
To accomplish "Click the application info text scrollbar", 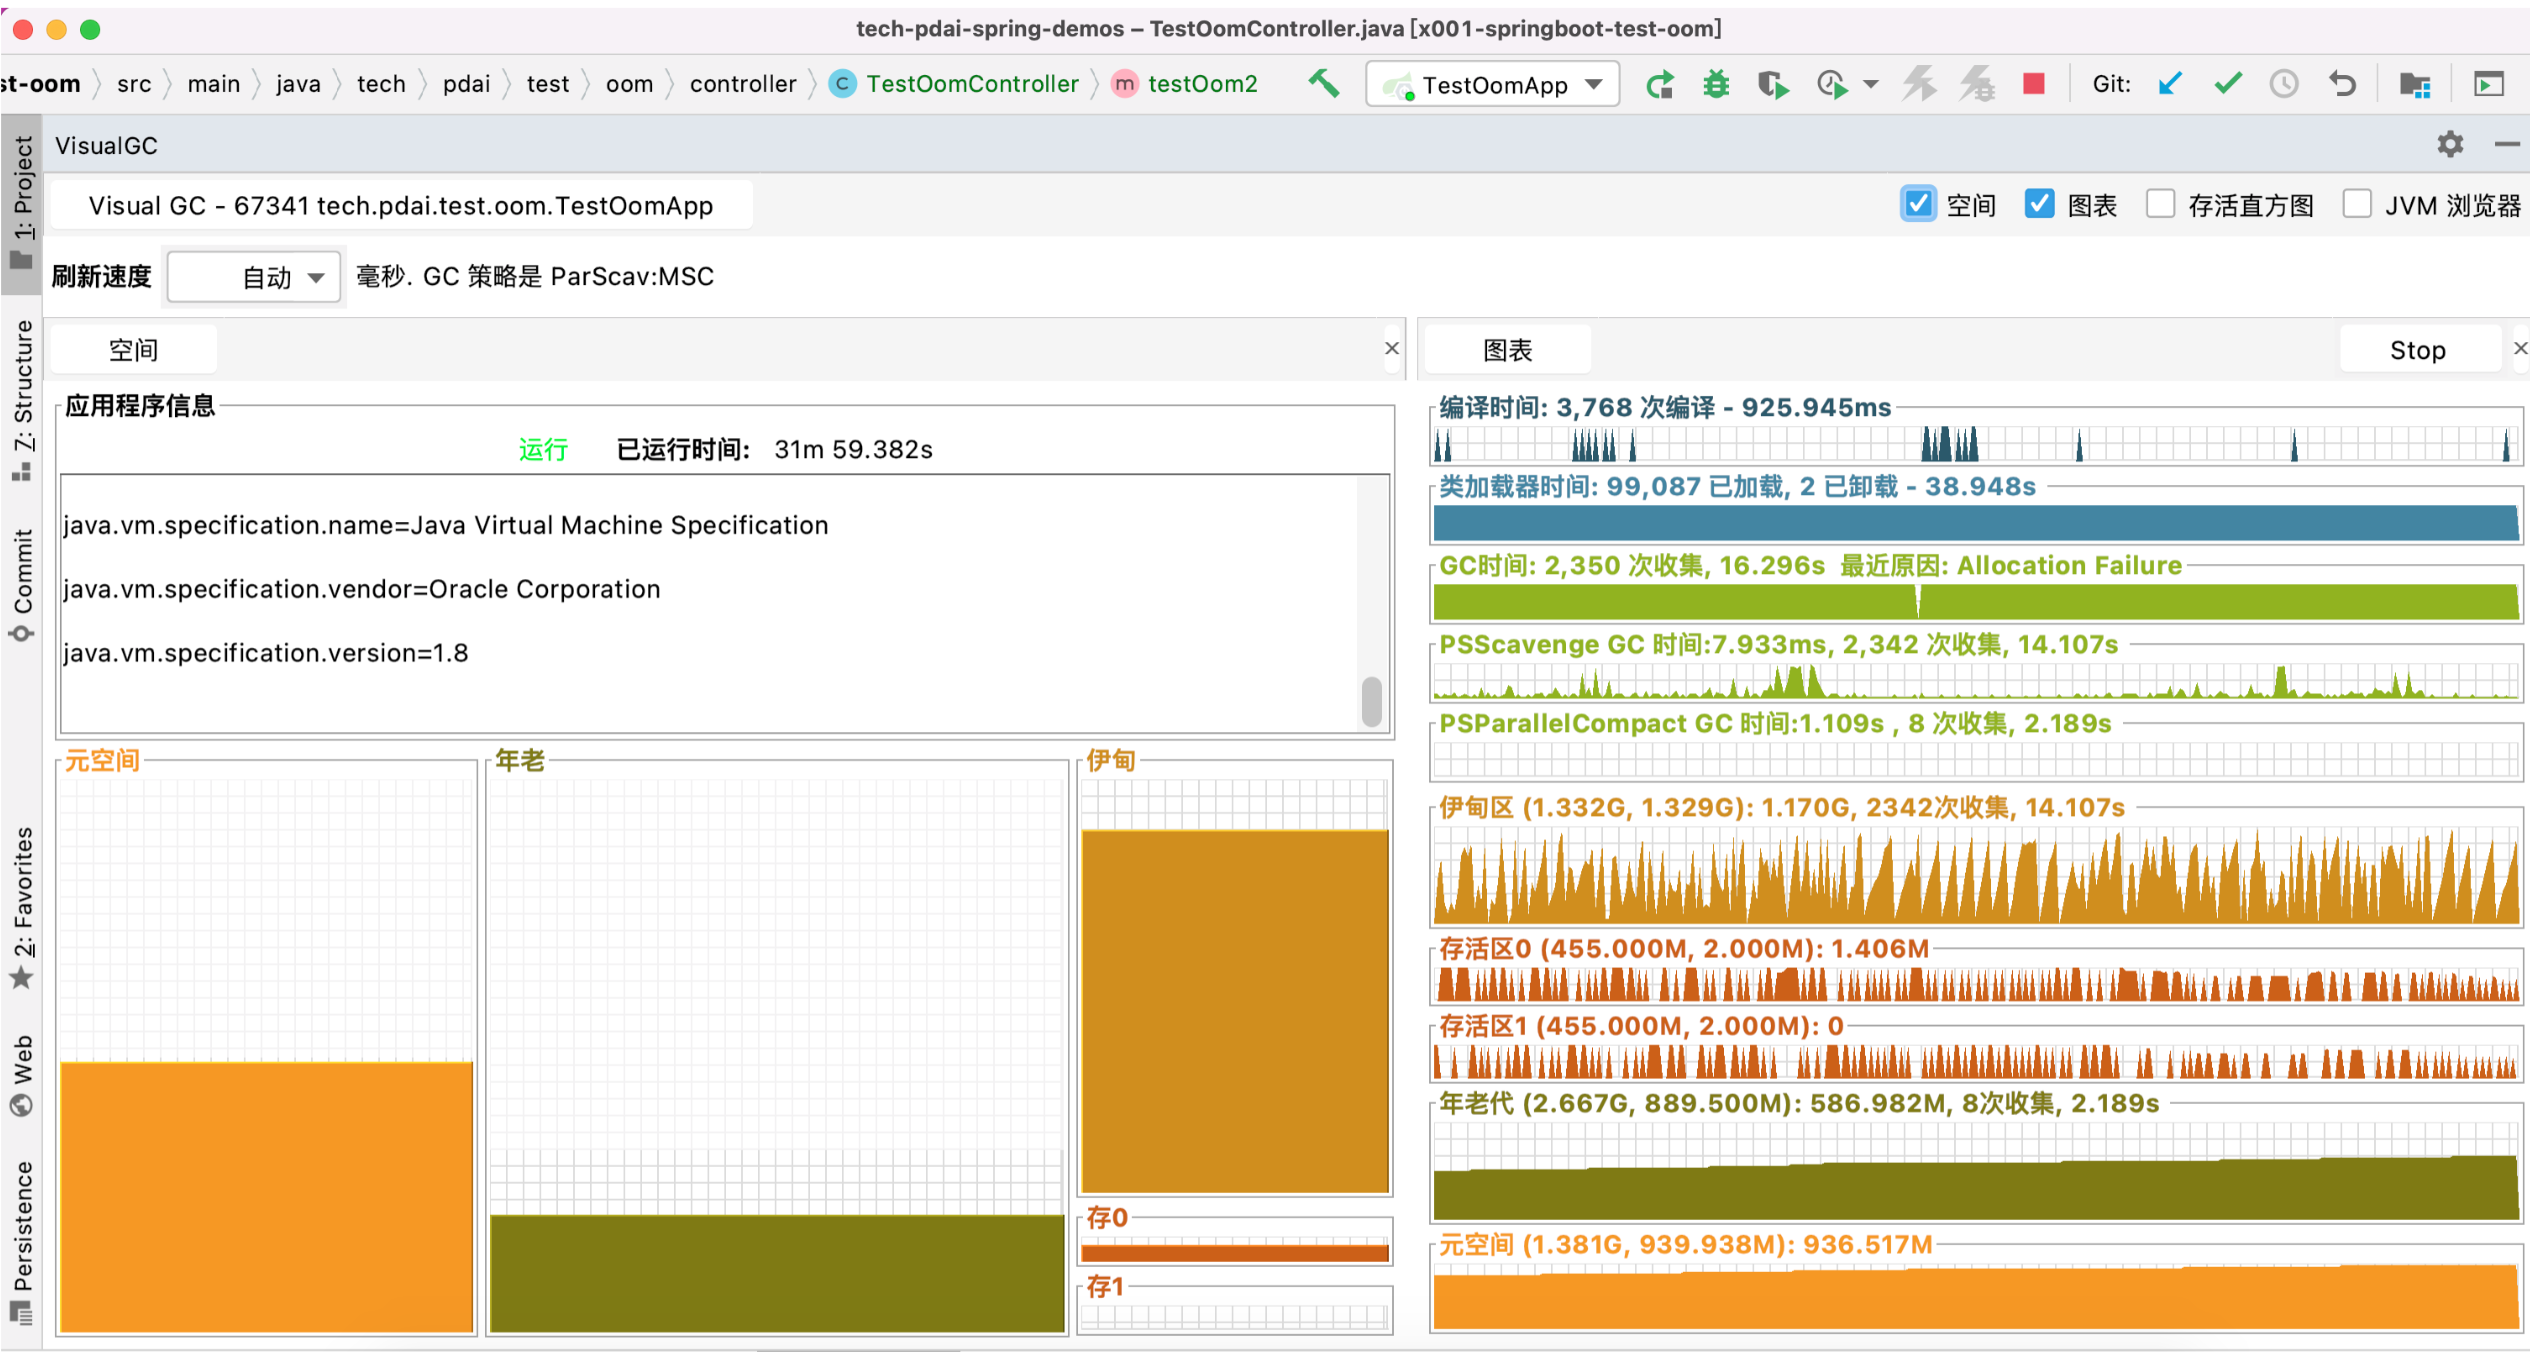I will [x=1372, y=700].
